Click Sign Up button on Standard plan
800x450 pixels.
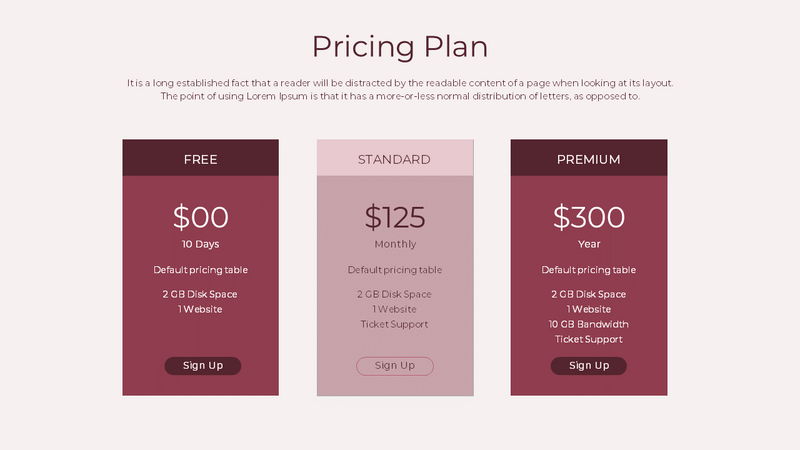click(395, 366)
